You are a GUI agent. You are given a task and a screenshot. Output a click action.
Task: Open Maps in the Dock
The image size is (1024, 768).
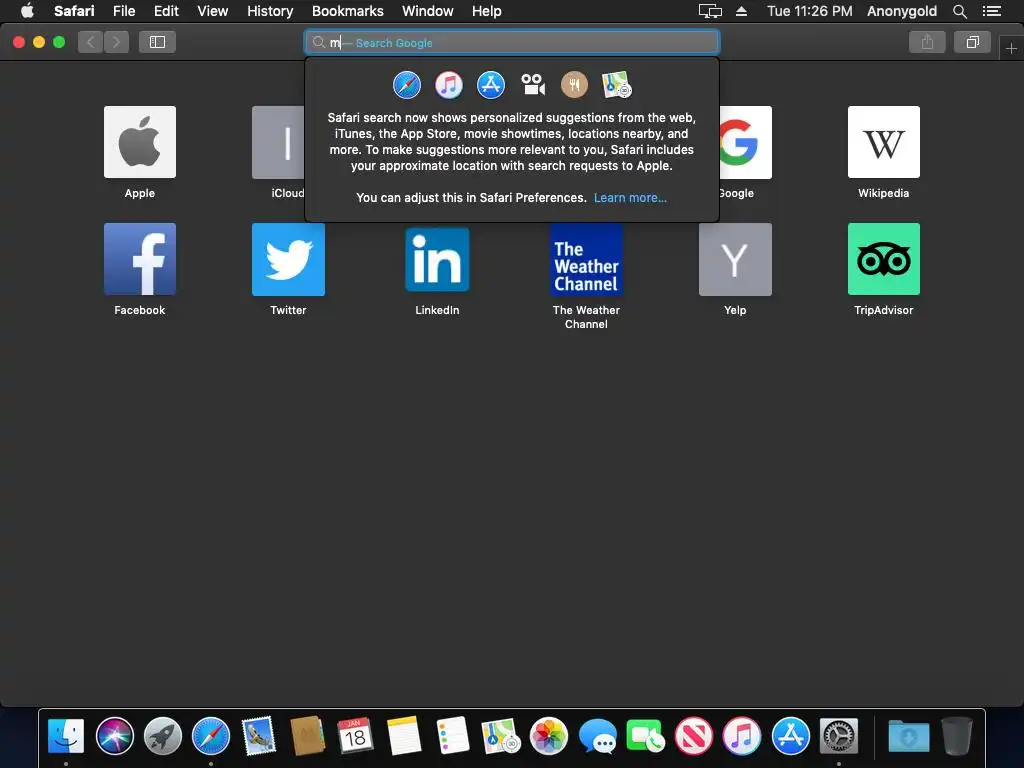tap(500, 736)
